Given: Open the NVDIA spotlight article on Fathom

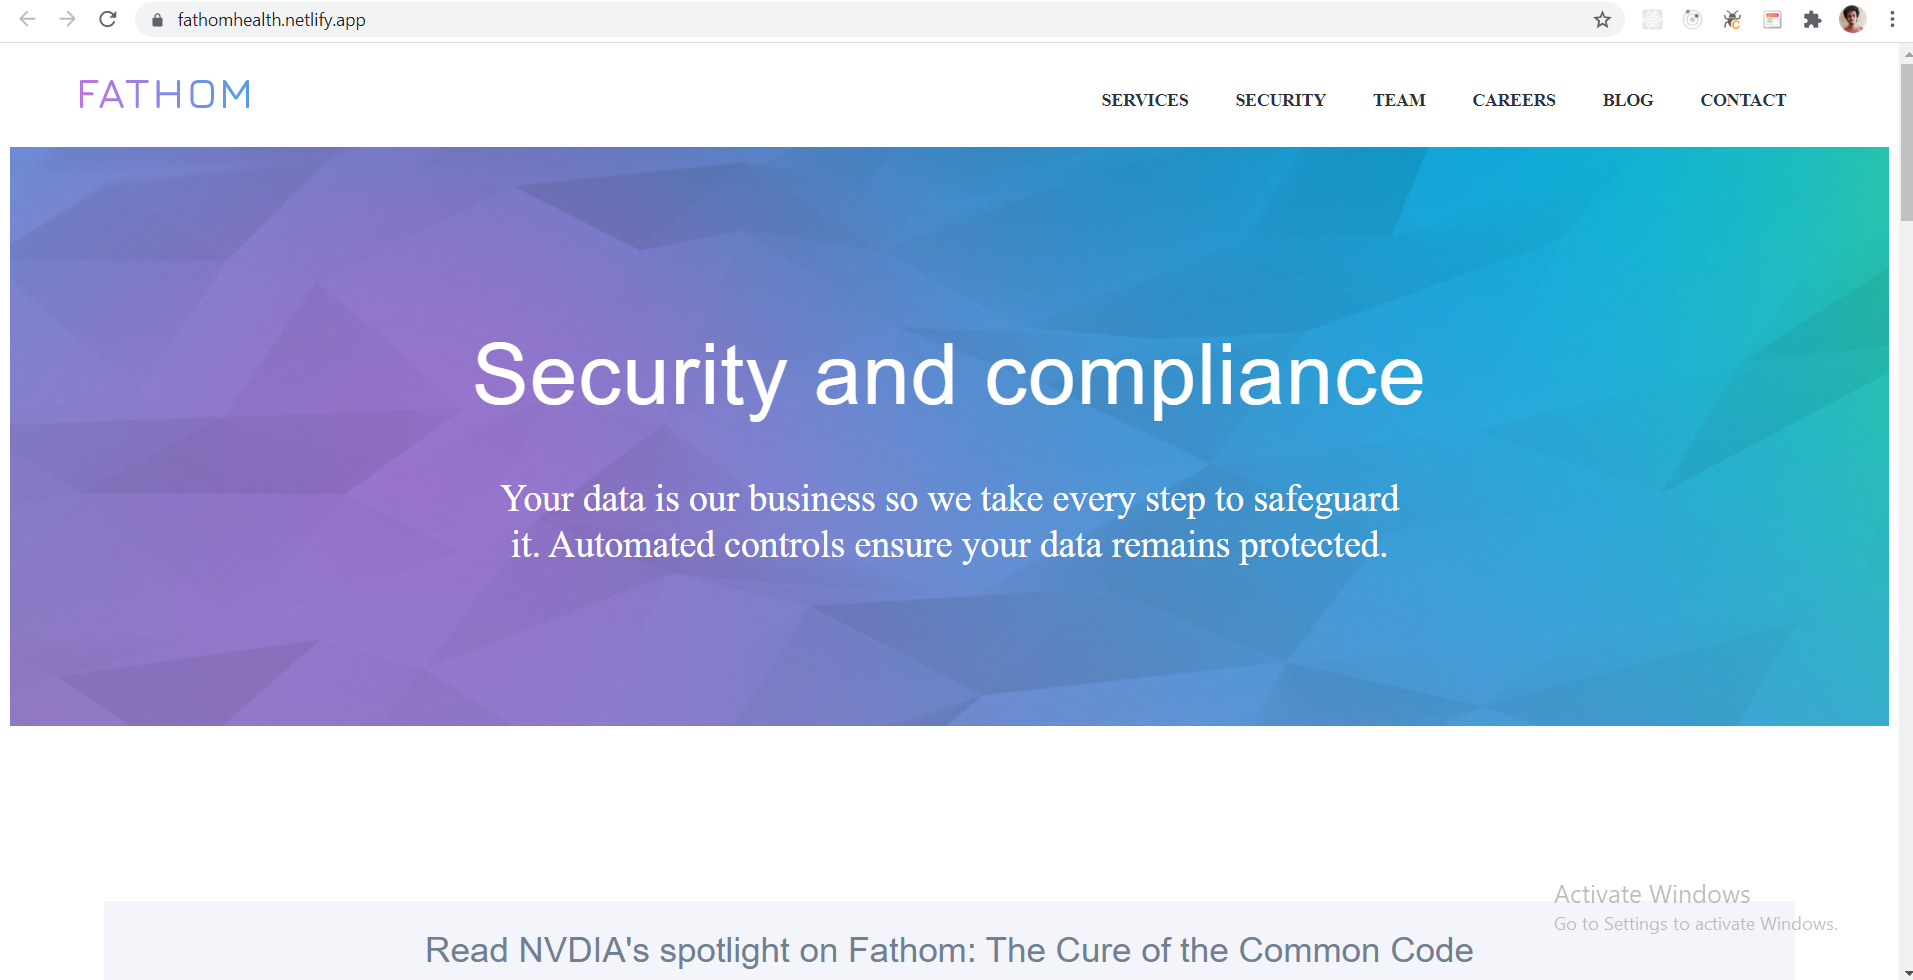Looking at the screenshot, I should tap(949, 948).
